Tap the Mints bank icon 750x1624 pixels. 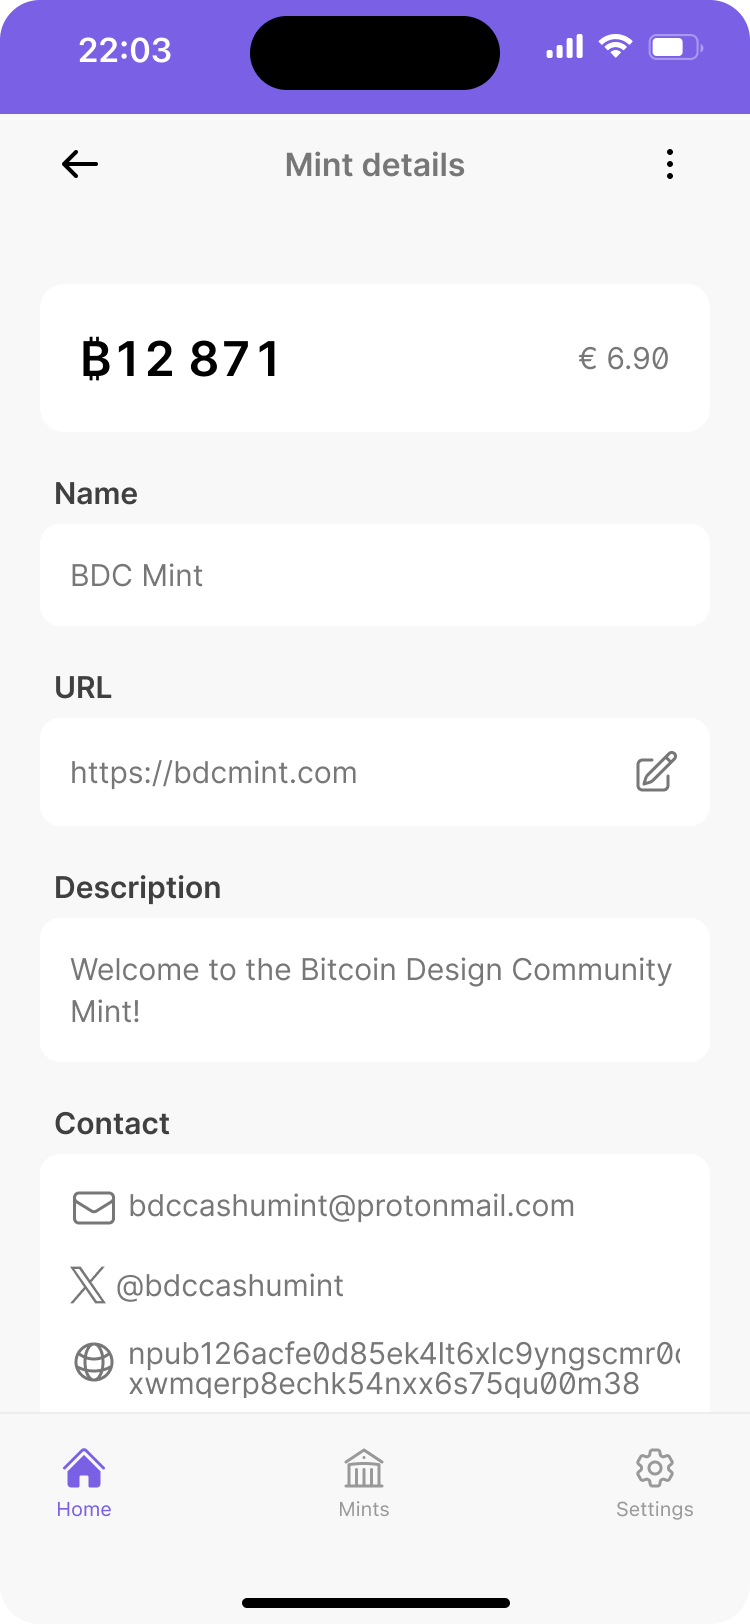coord(364,1468)
